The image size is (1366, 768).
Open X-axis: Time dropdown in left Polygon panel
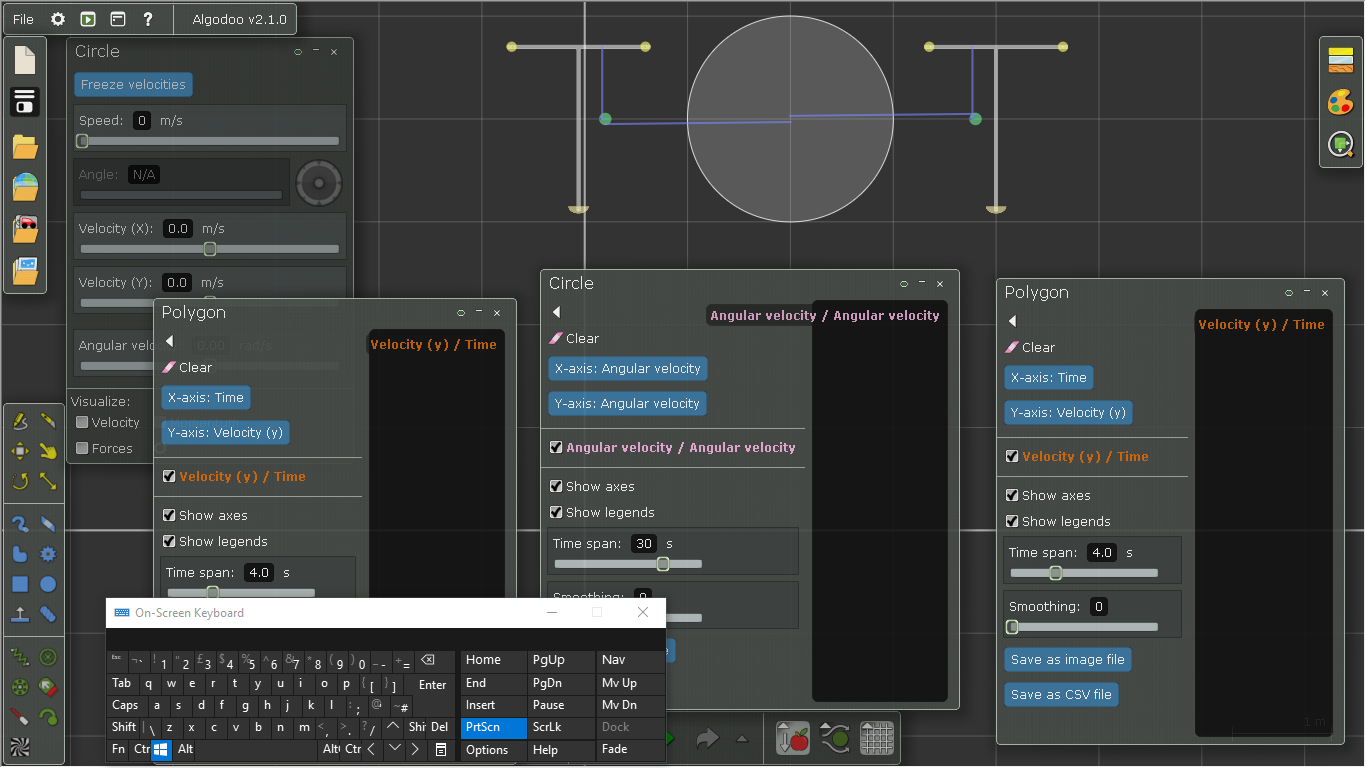coord(206,397)
